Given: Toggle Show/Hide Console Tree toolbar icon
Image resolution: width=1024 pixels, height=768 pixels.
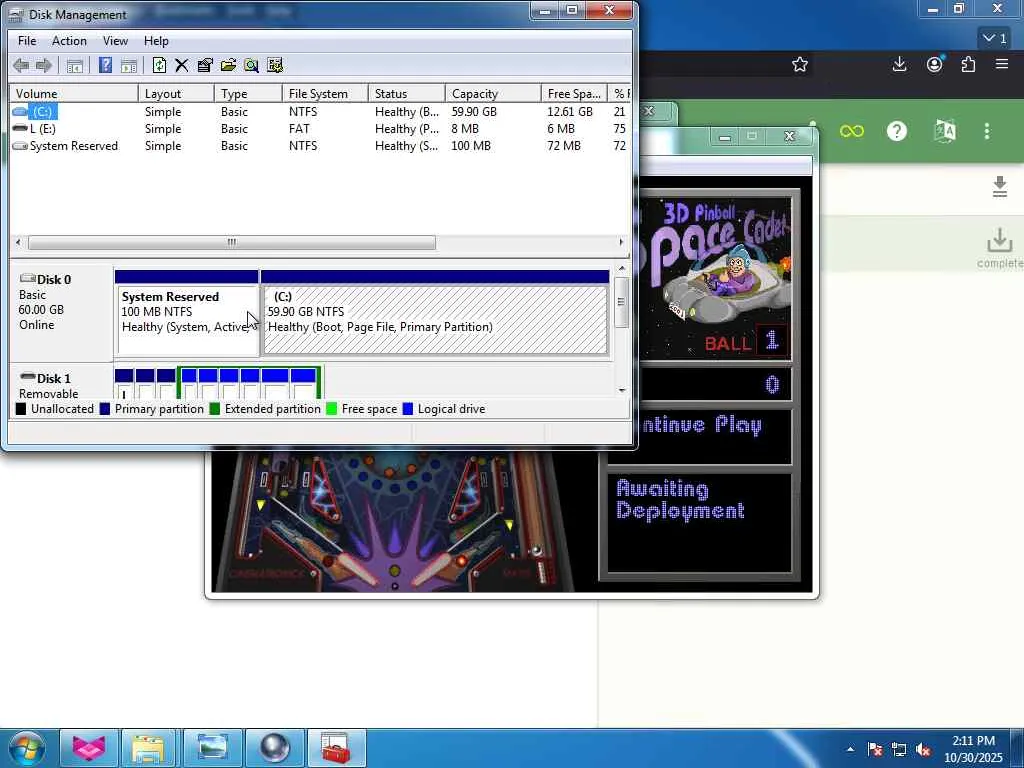Looking at the screenshot, I should [x=74, y=65].
